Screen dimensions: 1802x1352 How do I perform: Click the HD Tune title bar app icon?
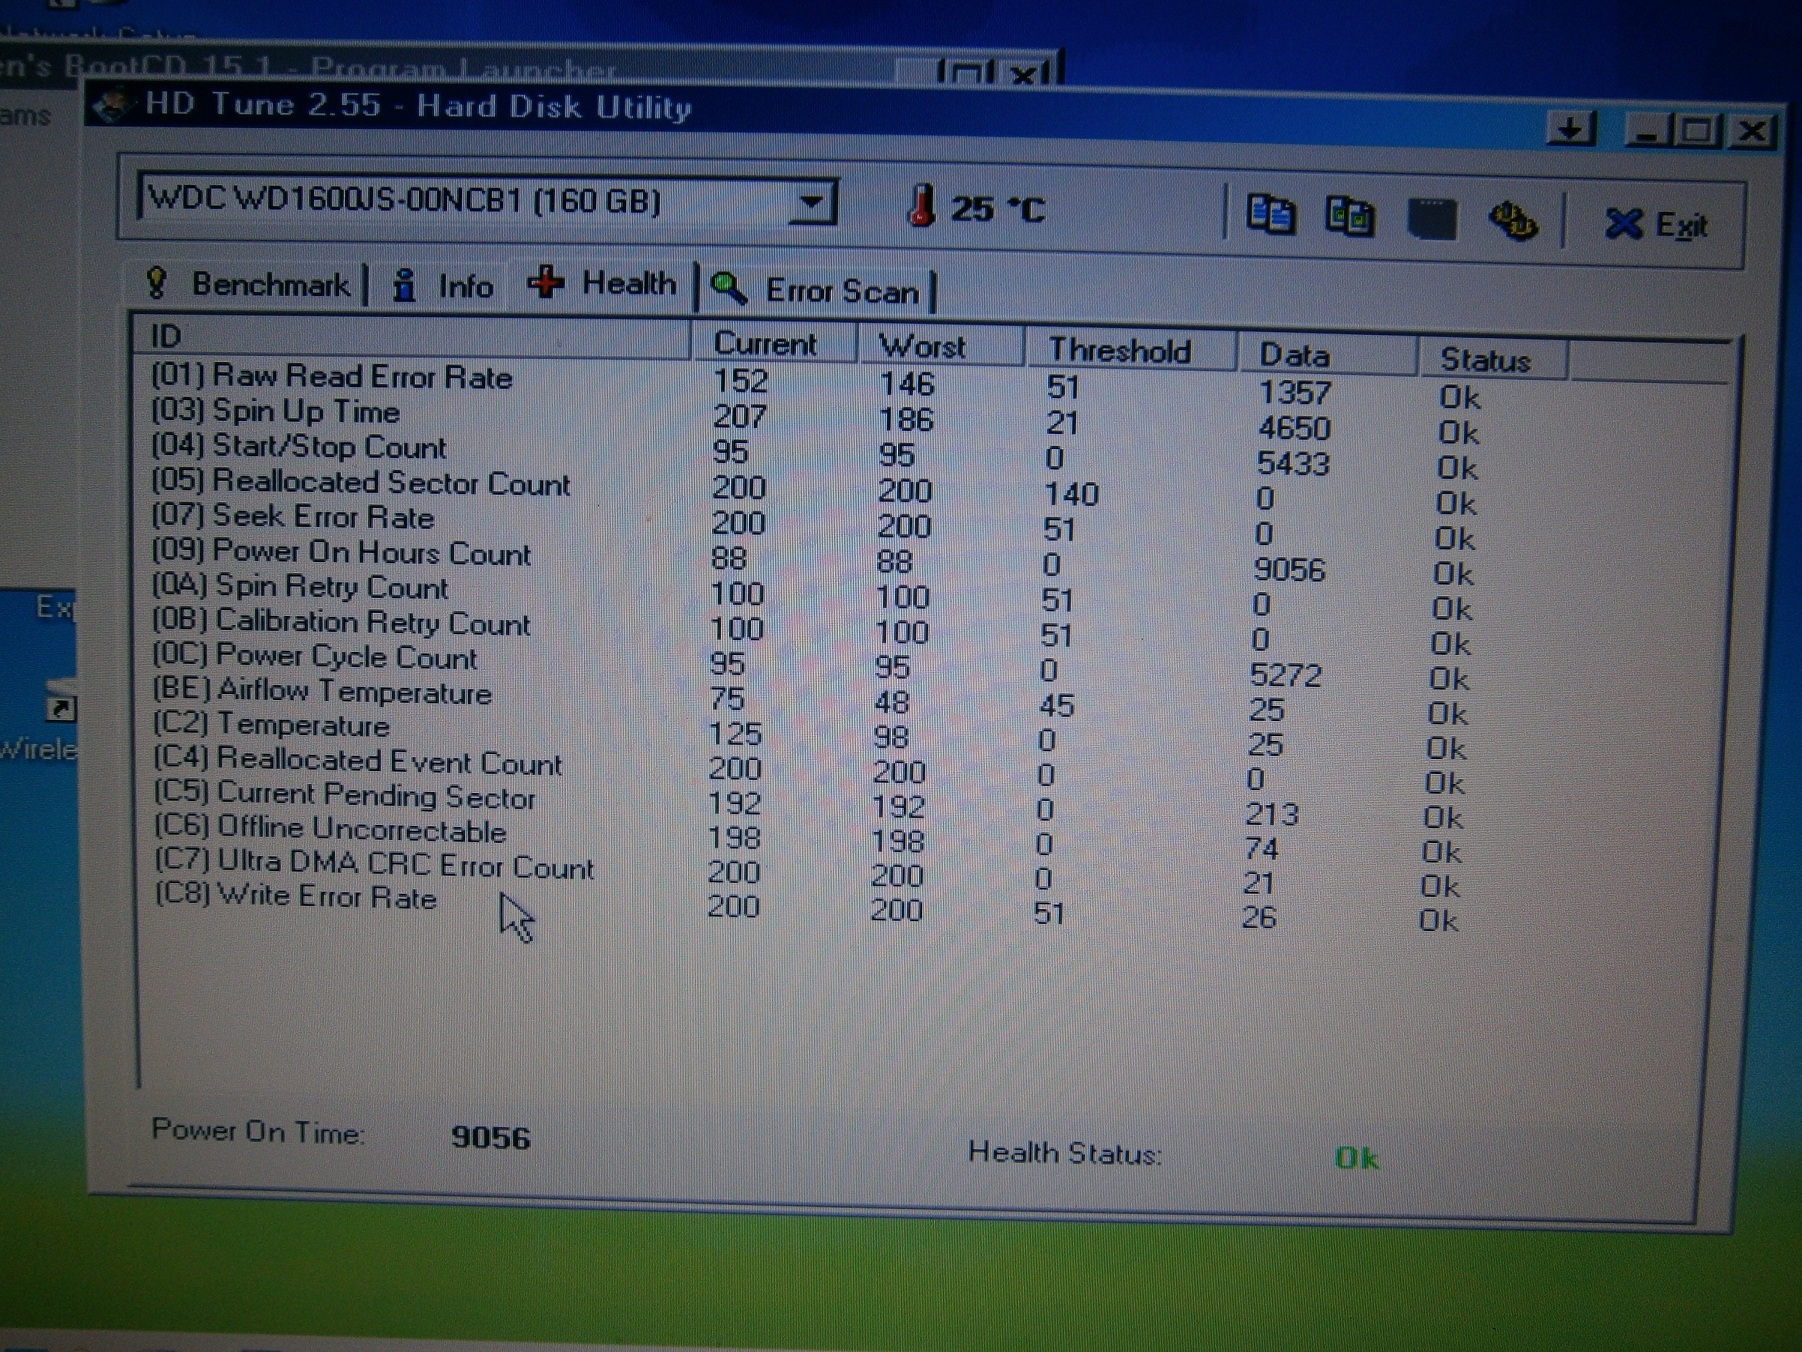(113, 104)
